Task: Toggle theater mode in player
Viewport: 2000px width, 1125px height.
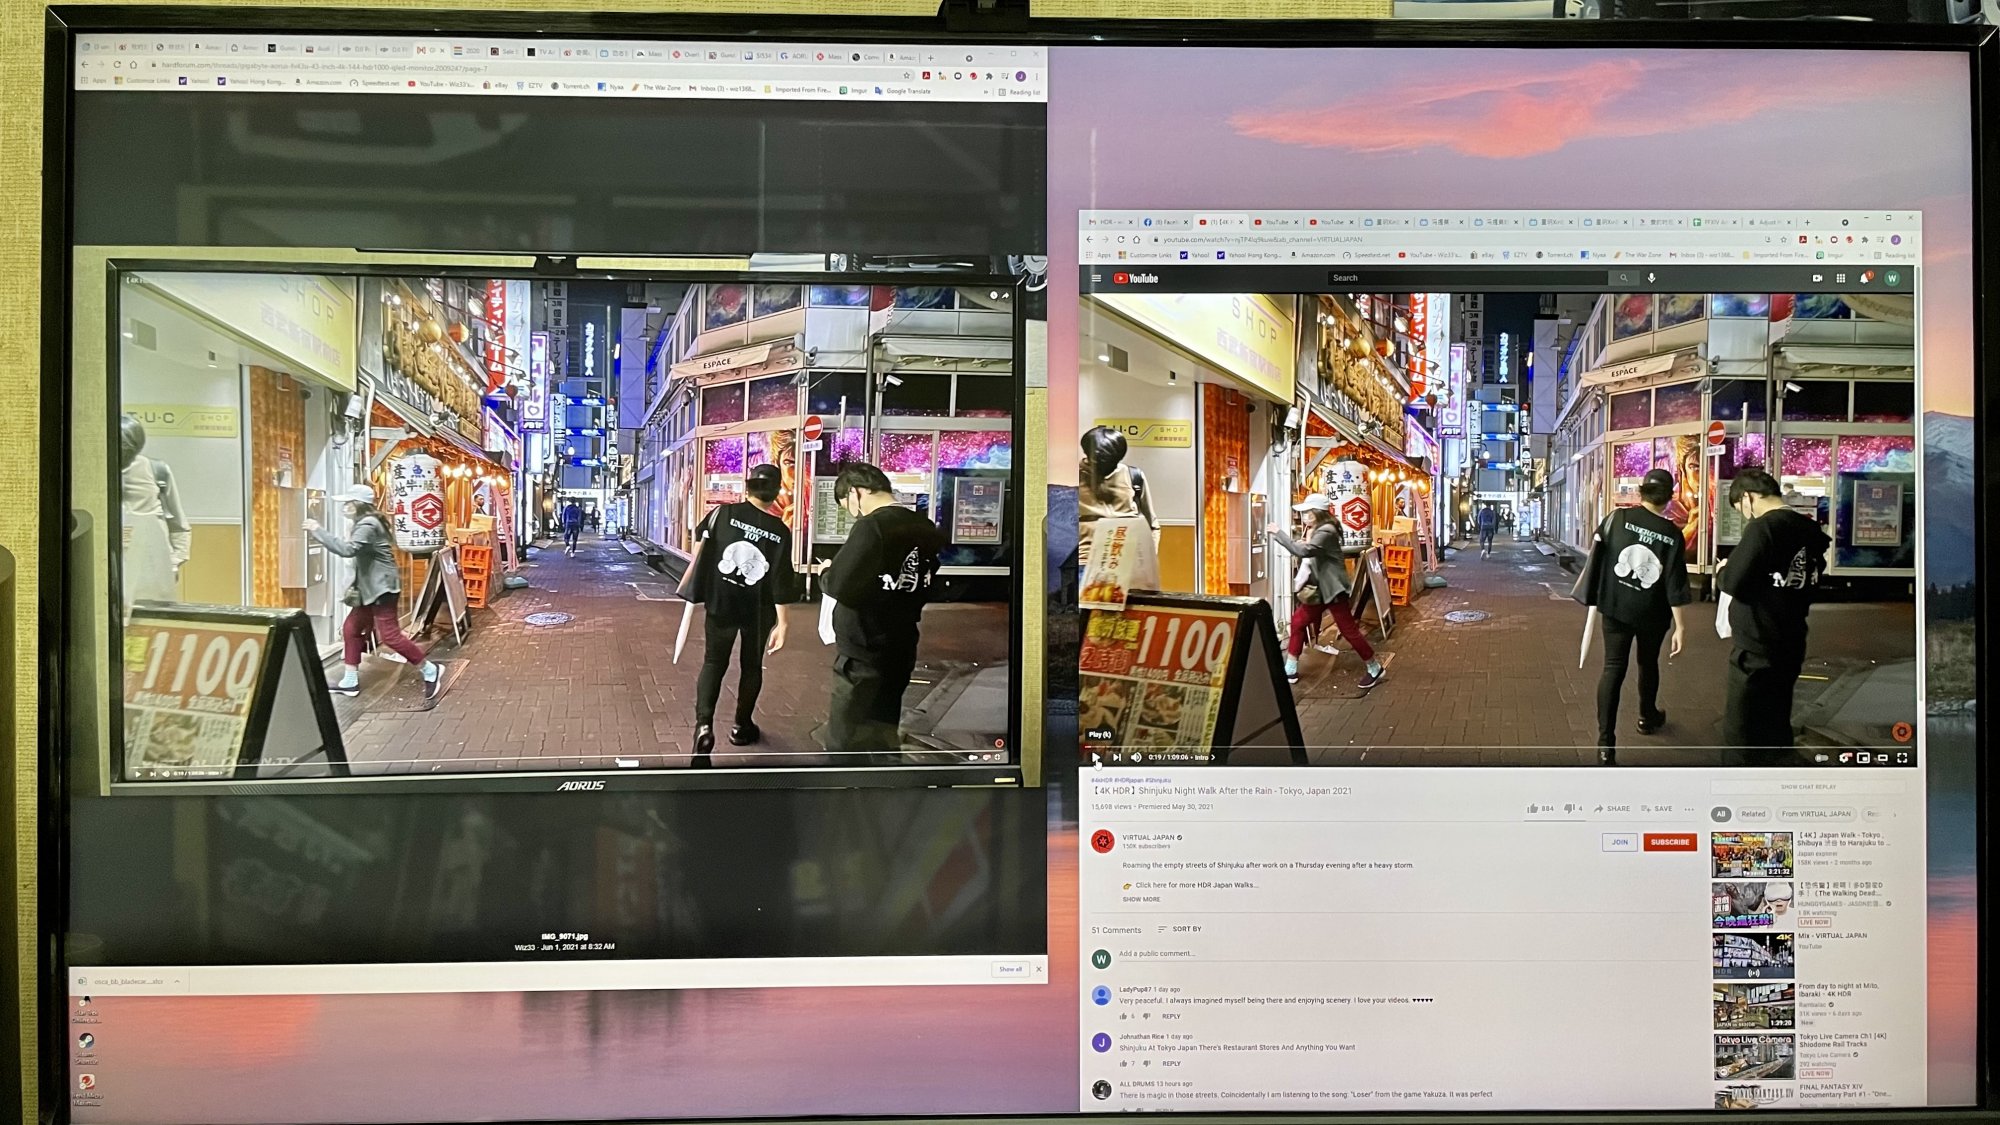Action: 1882,758
